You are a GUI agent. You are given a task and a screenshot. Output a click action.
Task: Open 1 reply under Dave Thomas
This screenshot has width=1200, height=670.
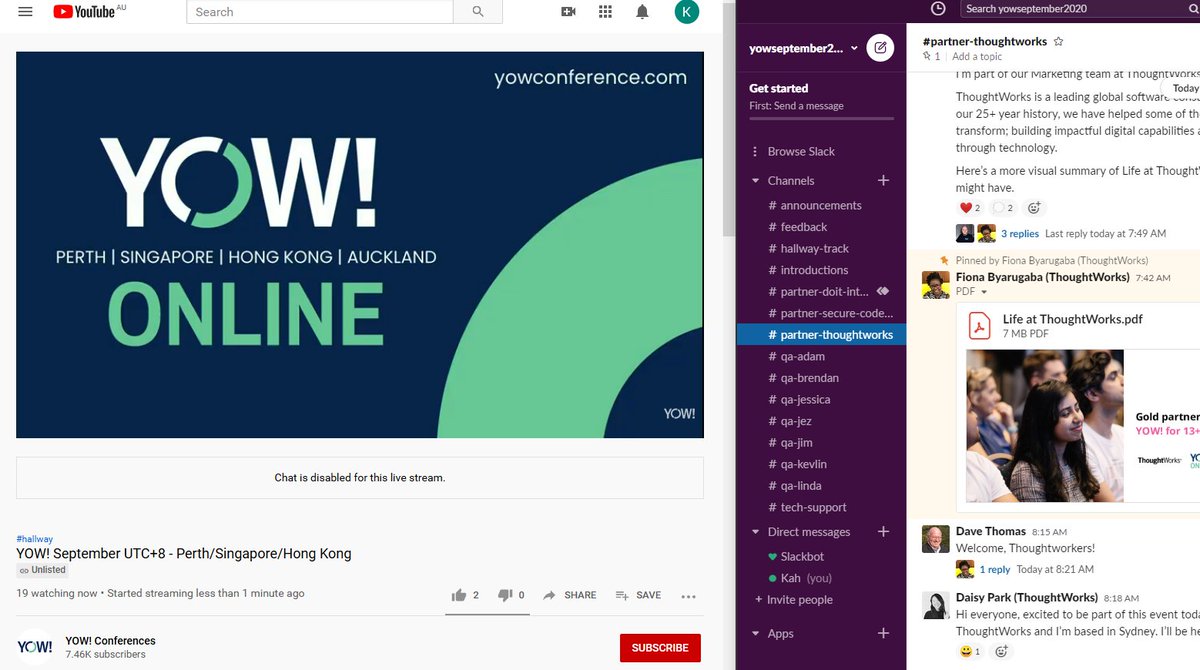tap(994, 569)
